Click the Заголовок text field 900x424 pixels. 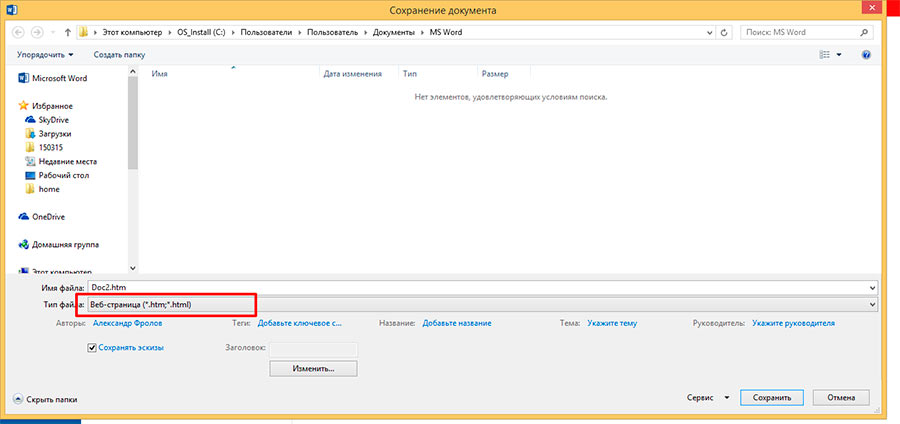(x=313, y=349)
